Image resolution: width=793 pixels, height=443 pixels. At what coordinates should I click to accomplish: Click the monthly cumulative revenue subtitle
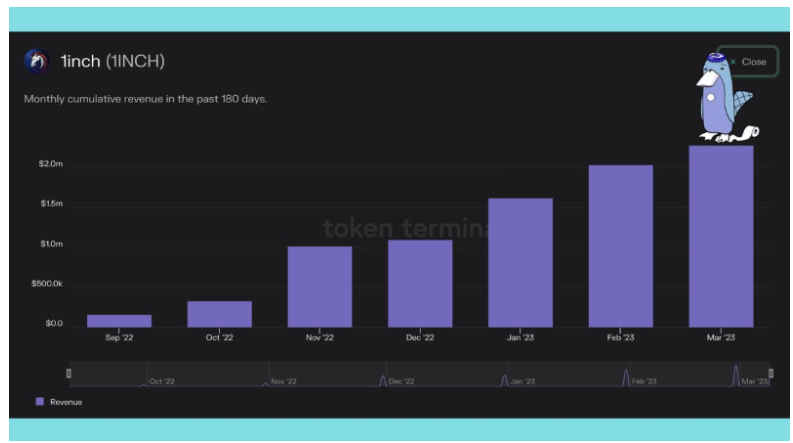coord(146,99)
